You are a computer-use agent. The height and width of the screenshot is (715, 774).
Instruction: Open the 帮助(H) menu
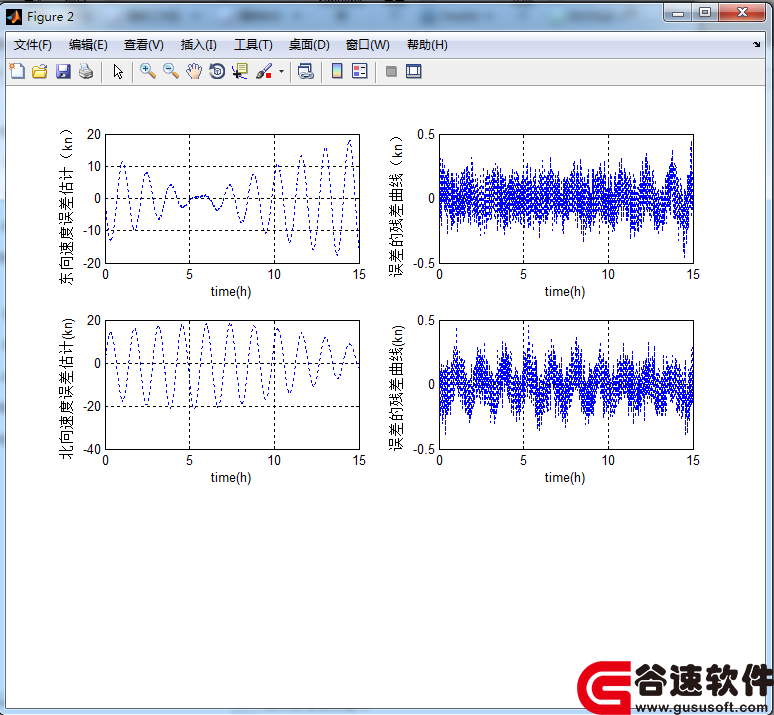pyautogui.click(x=427, y=45)
